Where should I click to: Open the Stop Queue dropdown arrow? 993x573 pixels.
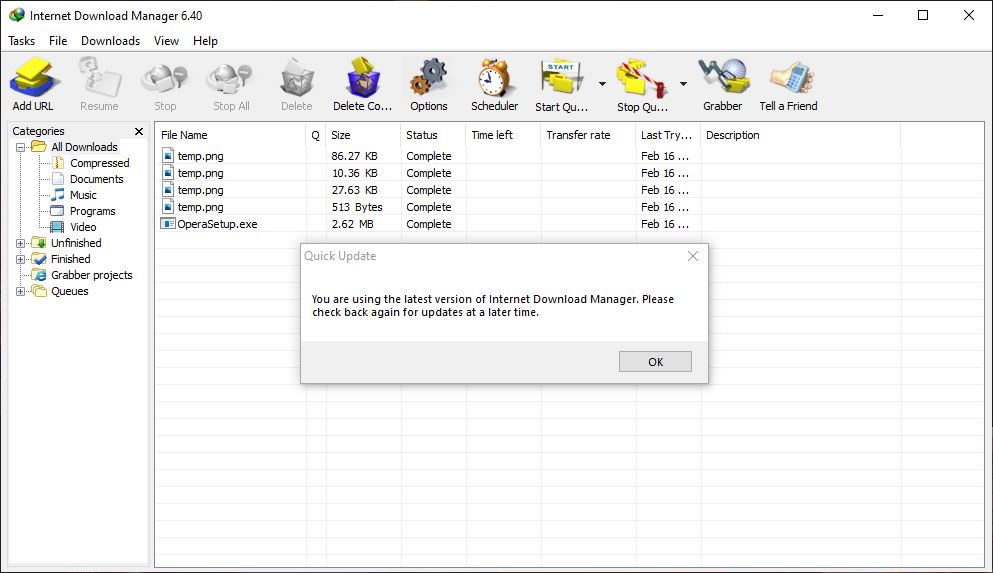pos(684,84)
